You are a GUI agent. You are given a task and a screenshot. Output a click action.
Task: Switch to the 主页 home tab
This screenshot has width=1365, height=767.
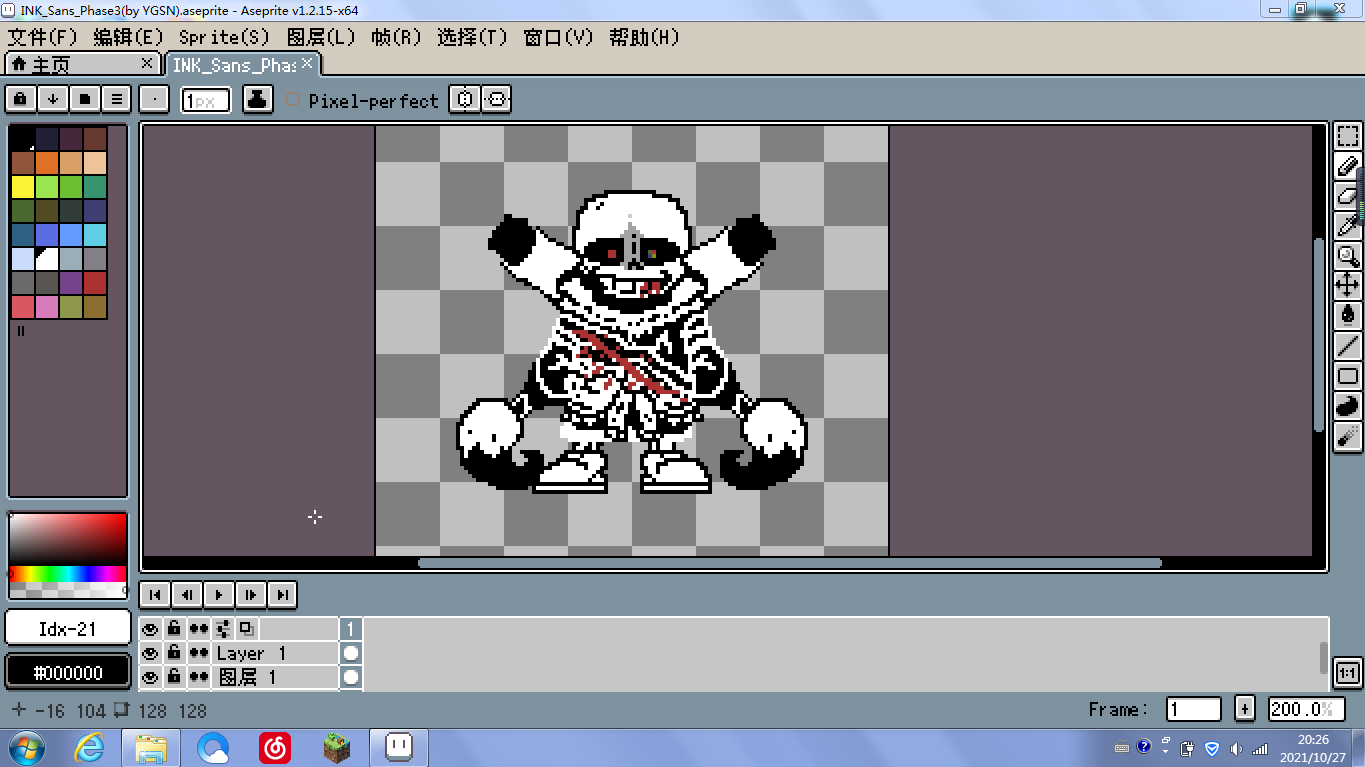pyautogui.click(x=81, y=64)
